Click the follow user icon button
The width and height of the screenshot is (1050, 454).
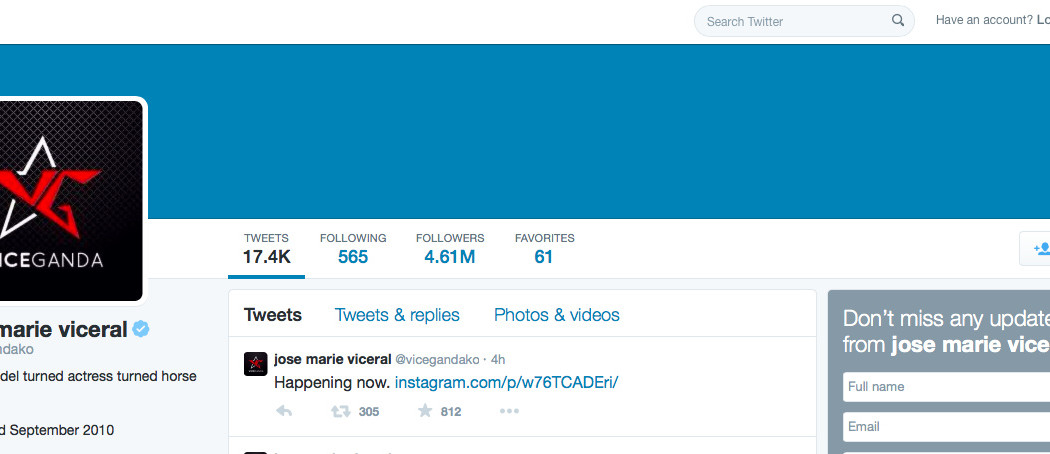1038,249
